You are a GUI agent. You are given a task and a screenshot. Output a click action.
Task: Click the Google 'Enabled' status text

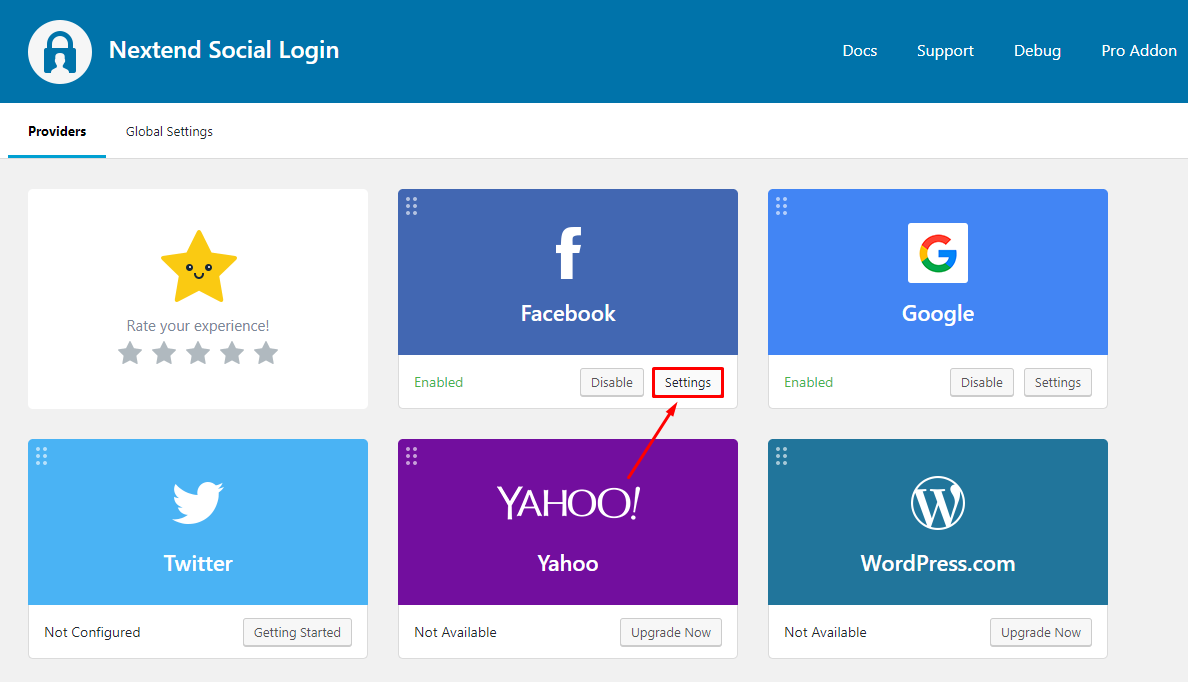pyautogui.click(x=808, y=383)
